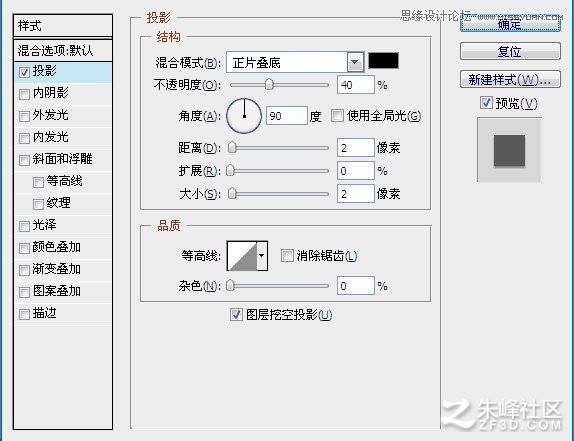Enable the 颜色叠加 color overlay checkbox

point(24,248)
